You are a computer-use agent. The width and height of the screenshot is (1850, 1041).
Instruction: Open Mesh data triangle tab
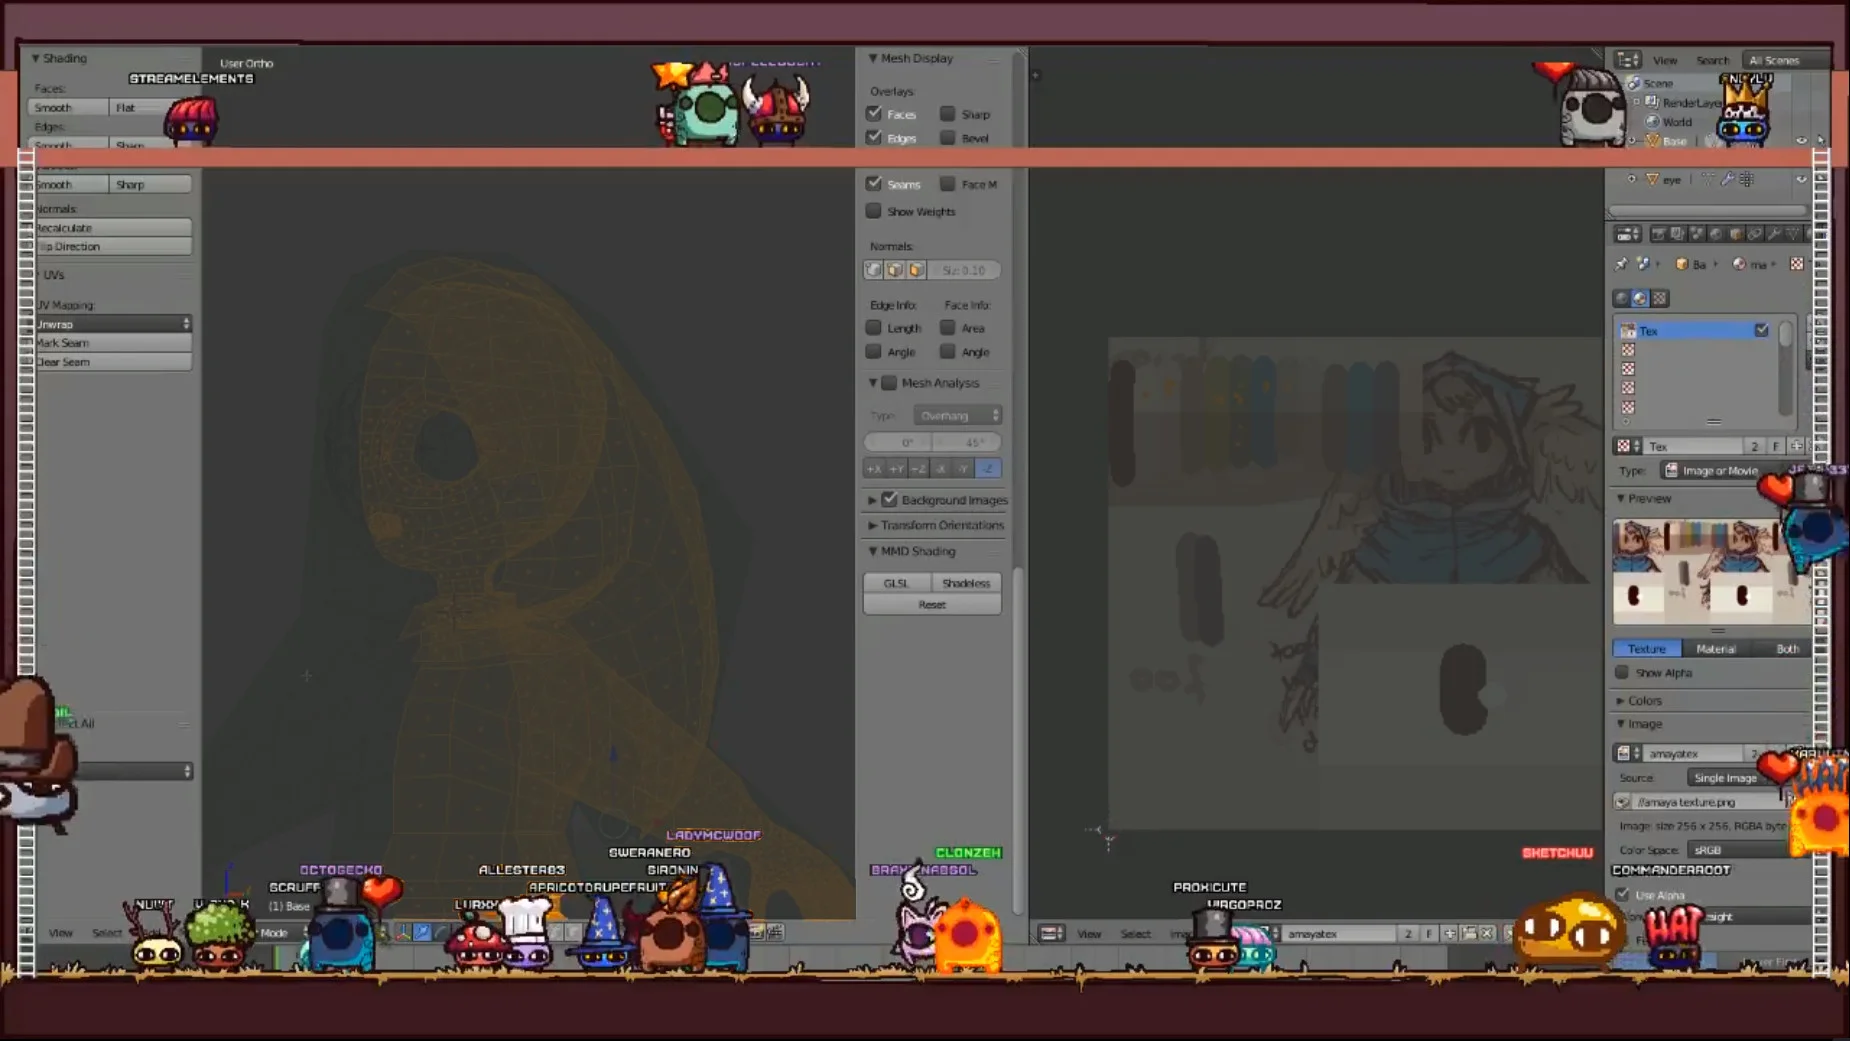click(x=1793, y=234)
